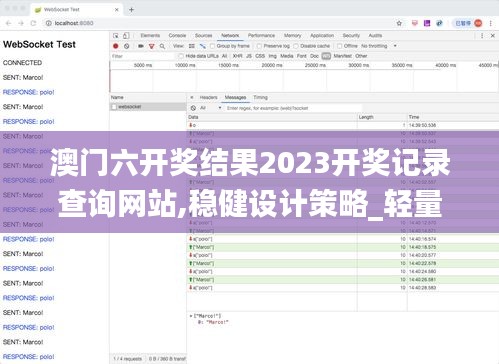Screen dimensions: 499x364
Task: Open the Performance tab
Action: tap(261, 35)
